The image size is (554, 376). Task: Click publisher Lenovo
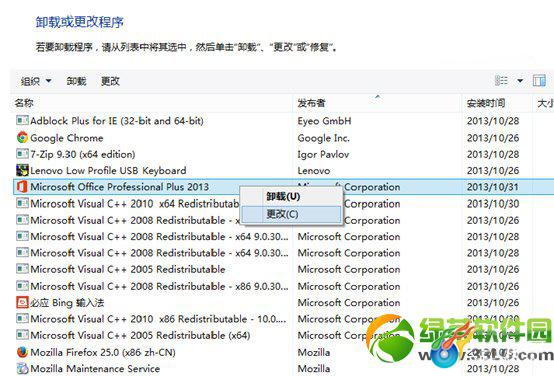point(314,170)
